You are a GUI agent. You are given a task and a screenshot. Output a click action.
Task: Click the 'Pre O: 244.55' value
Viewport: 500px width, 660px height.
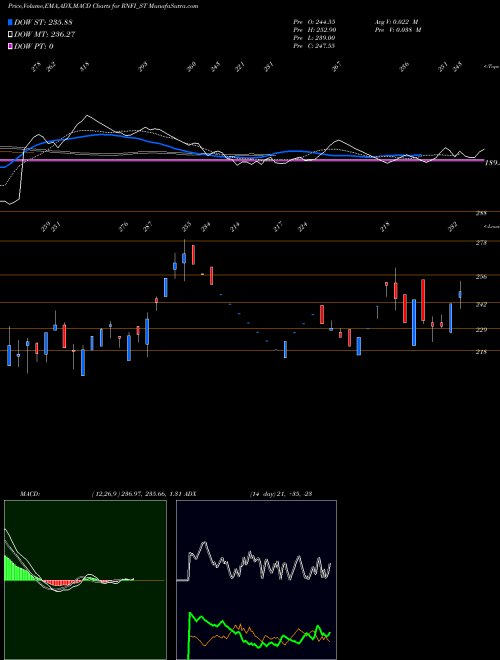pyautogui.click(x=314, y=22)
